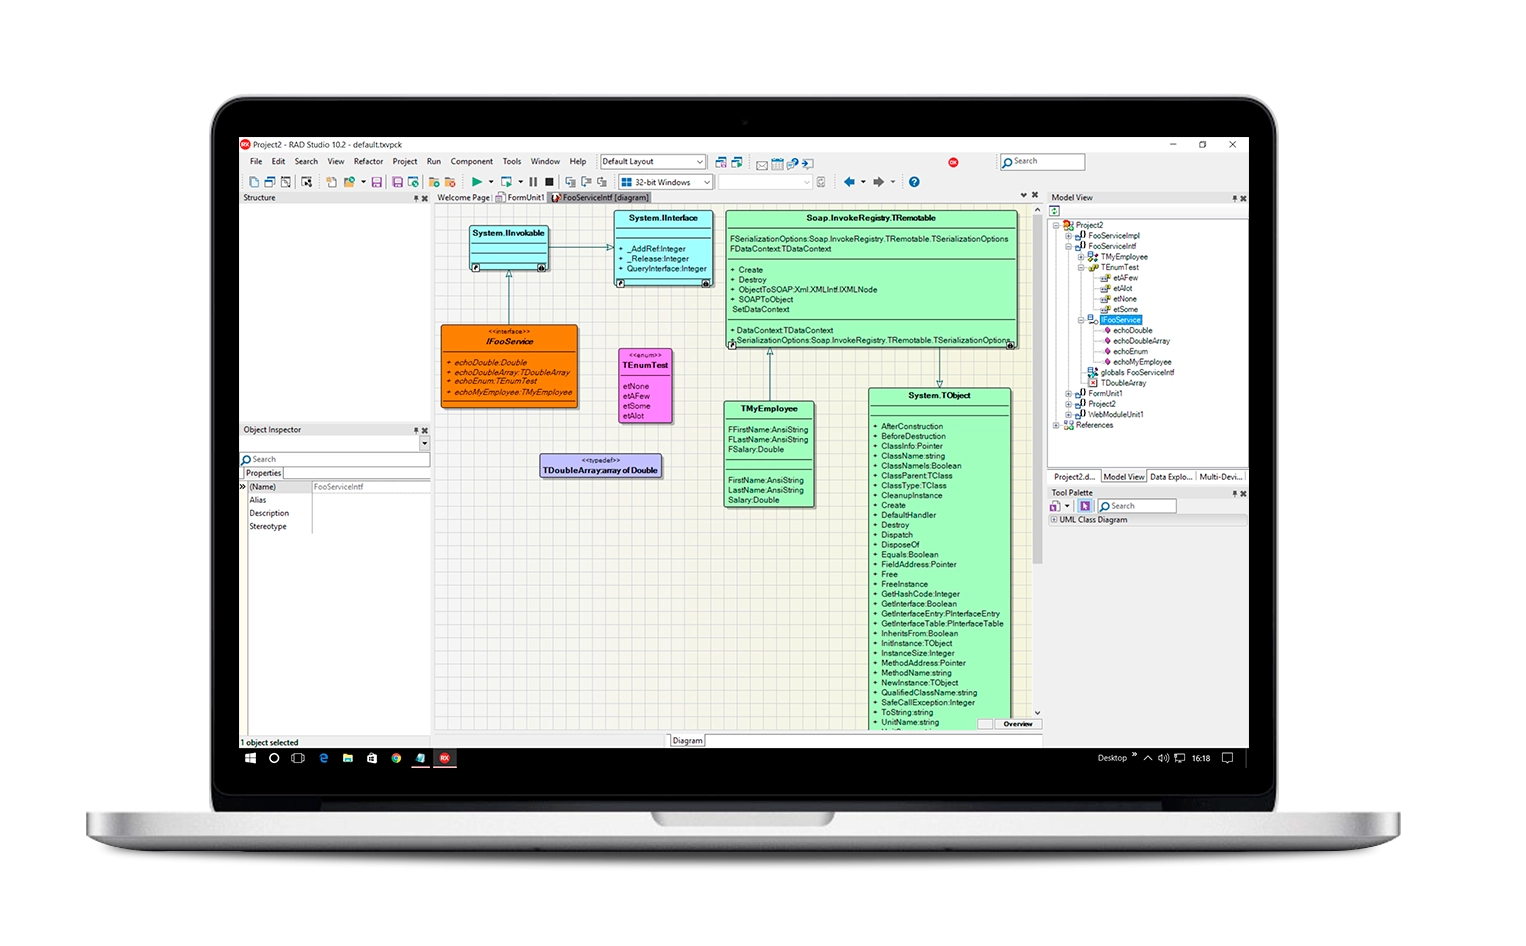Expand the TMyEmployee tree node

click(x=1081, y=257)
